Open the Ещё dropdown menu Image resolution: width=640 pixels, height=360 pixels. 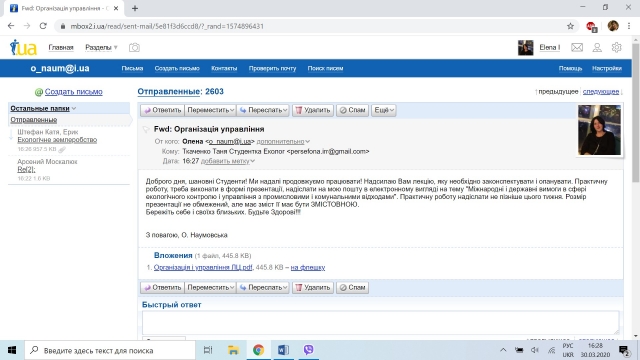[x=384, y=110]
